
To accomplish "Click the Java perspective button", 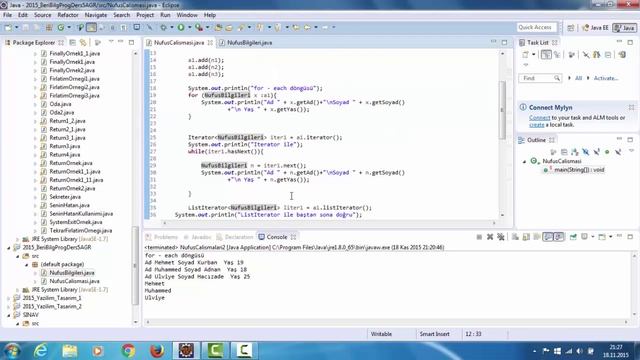I will (625, 28).
